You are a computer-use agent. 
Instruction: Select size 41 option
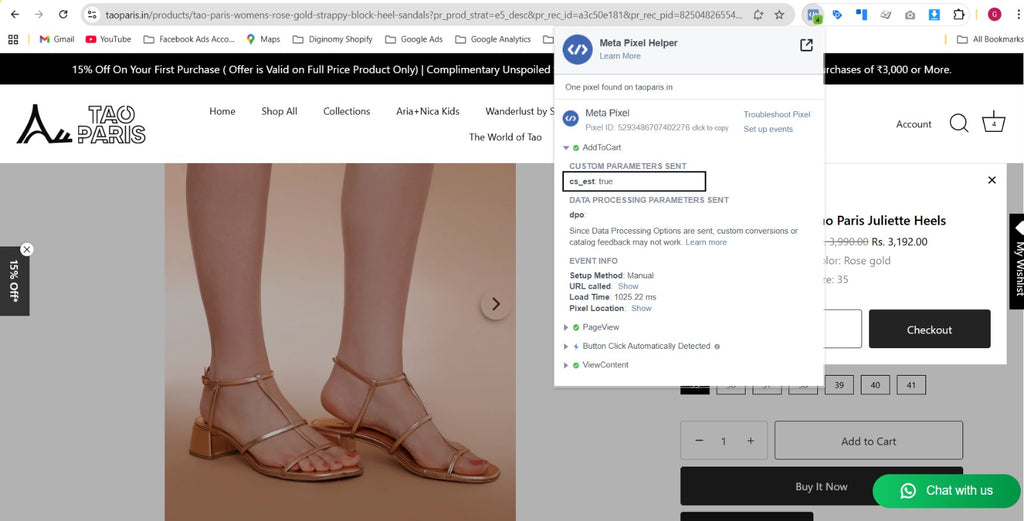click(910, 385)
